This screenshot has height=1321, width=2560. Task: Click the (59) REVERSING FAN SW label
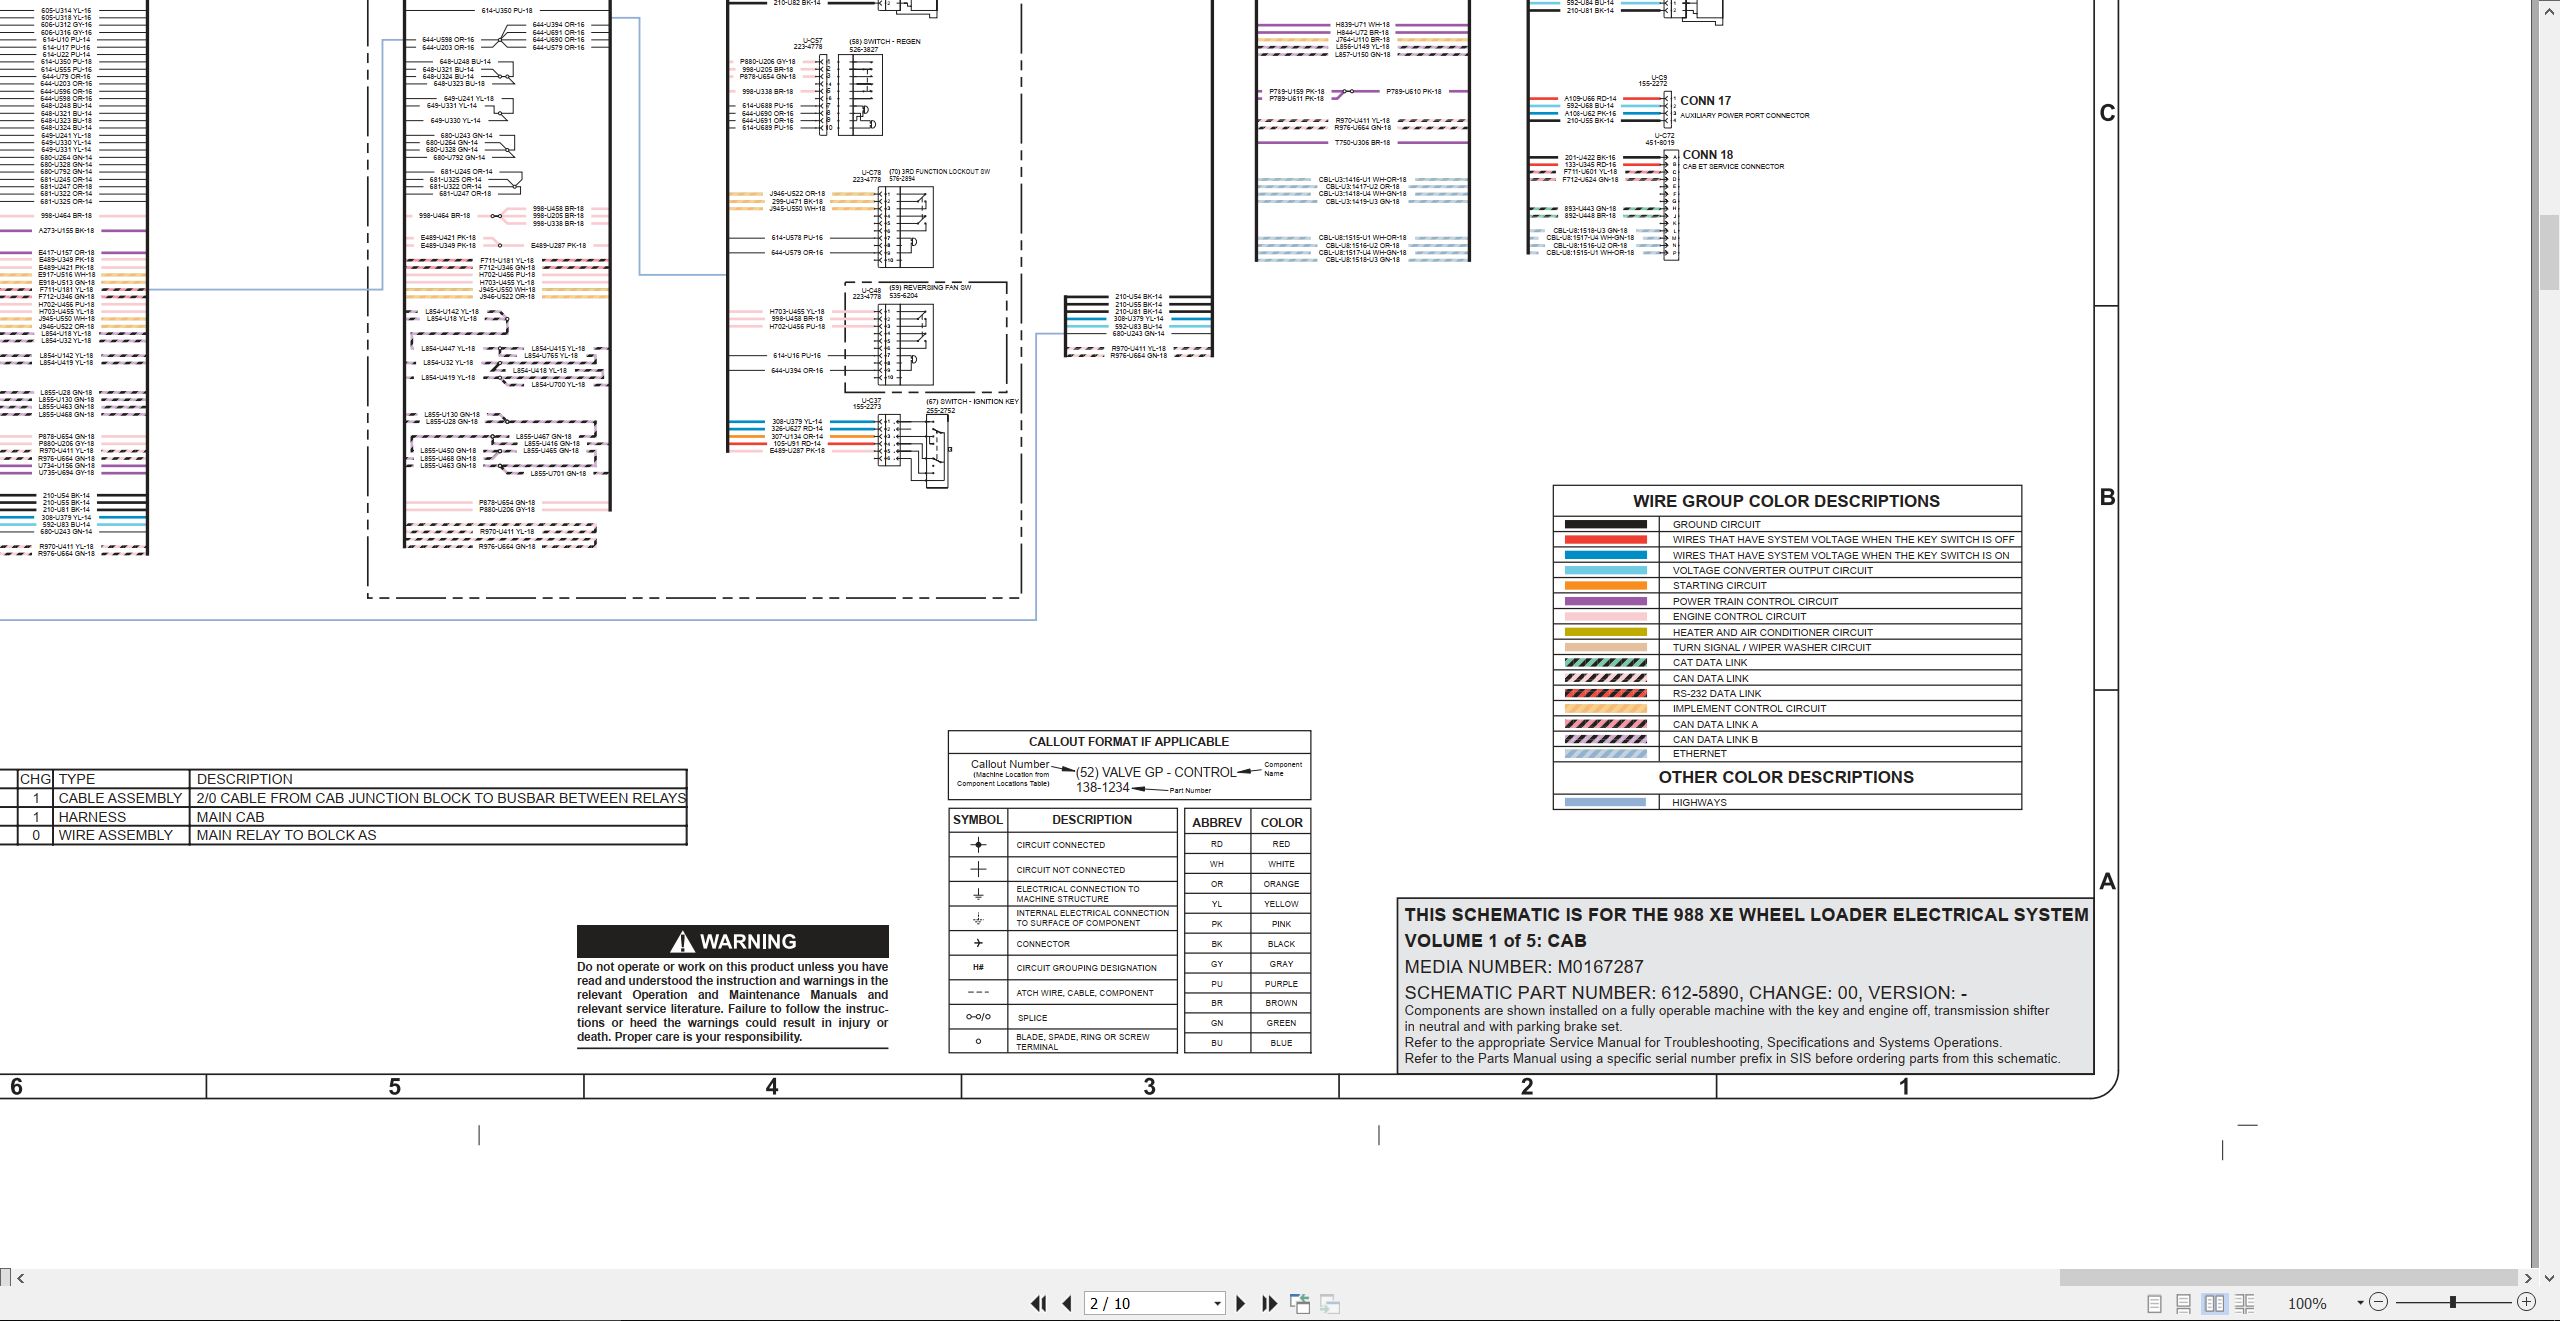[930, 288]
